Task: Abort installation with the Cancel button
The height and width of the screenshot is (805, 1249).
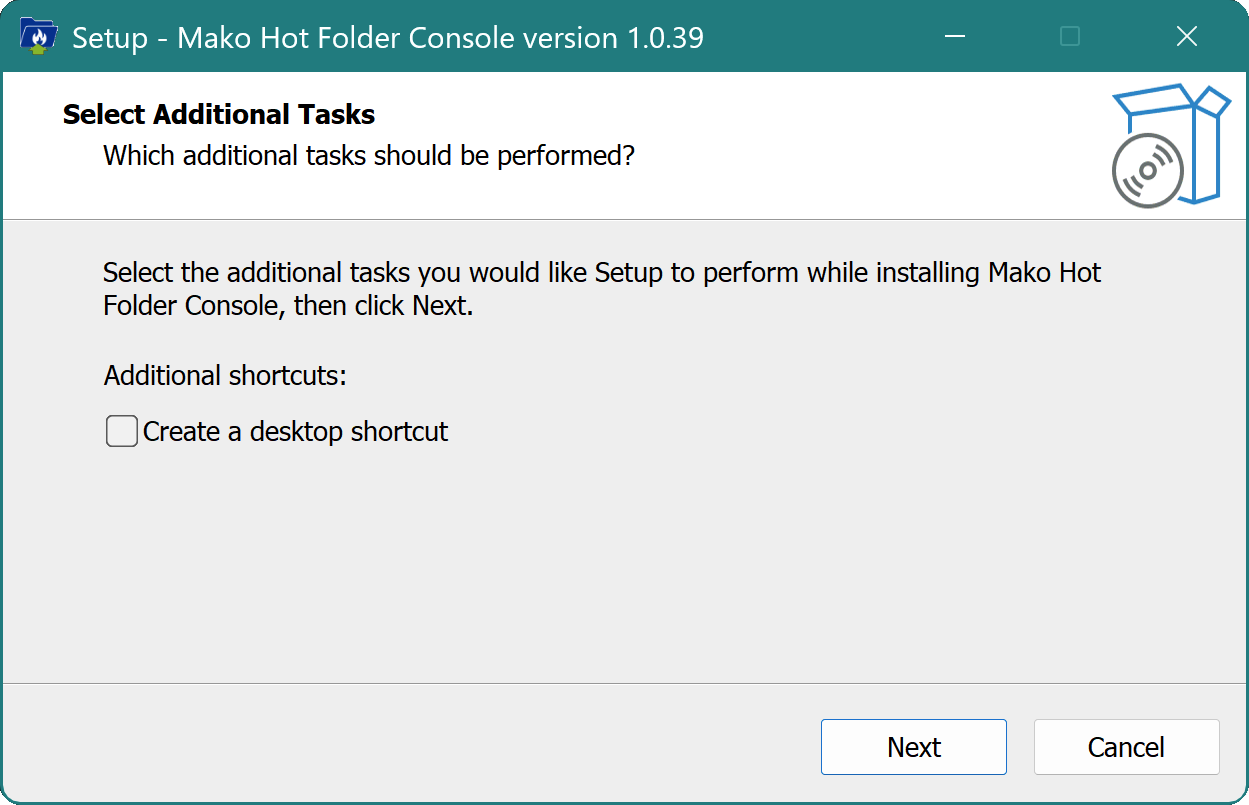Action: [1126, 747]
